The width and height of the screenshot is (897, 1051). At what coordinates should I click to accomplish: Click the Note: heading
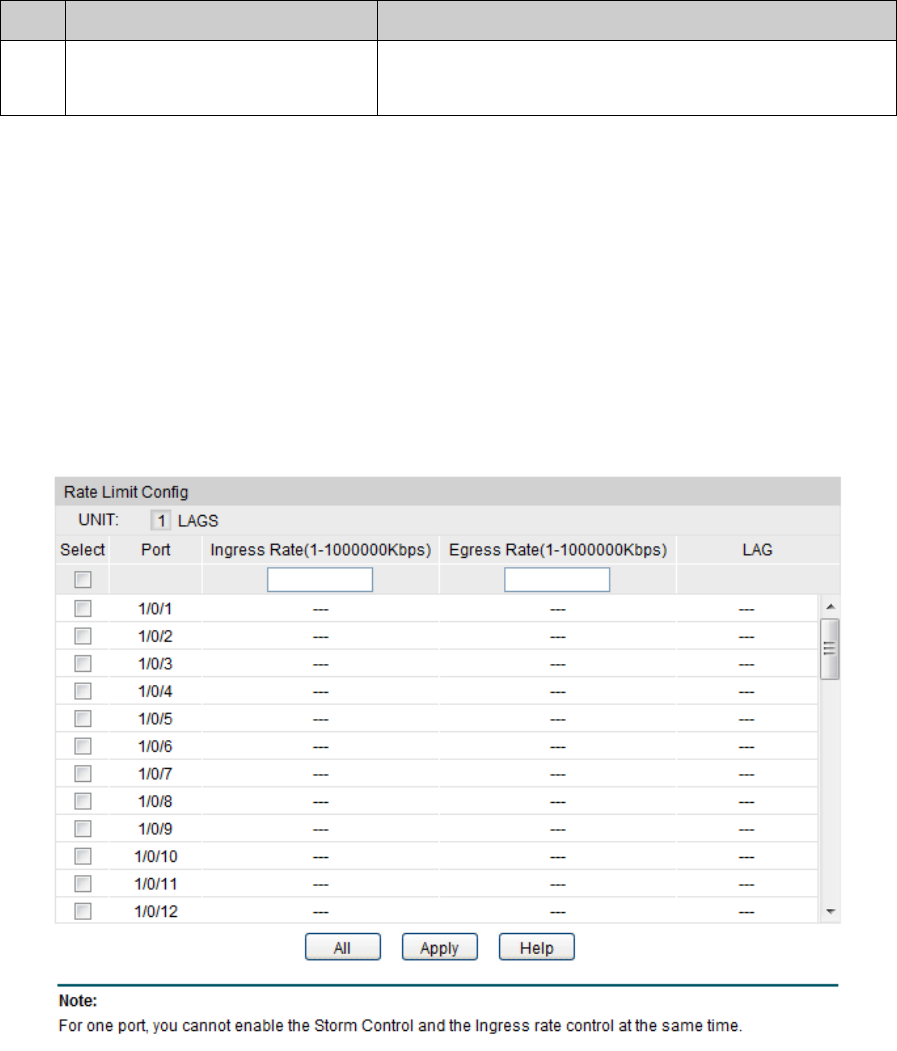pyautogui.click(x=78, y=1001)
